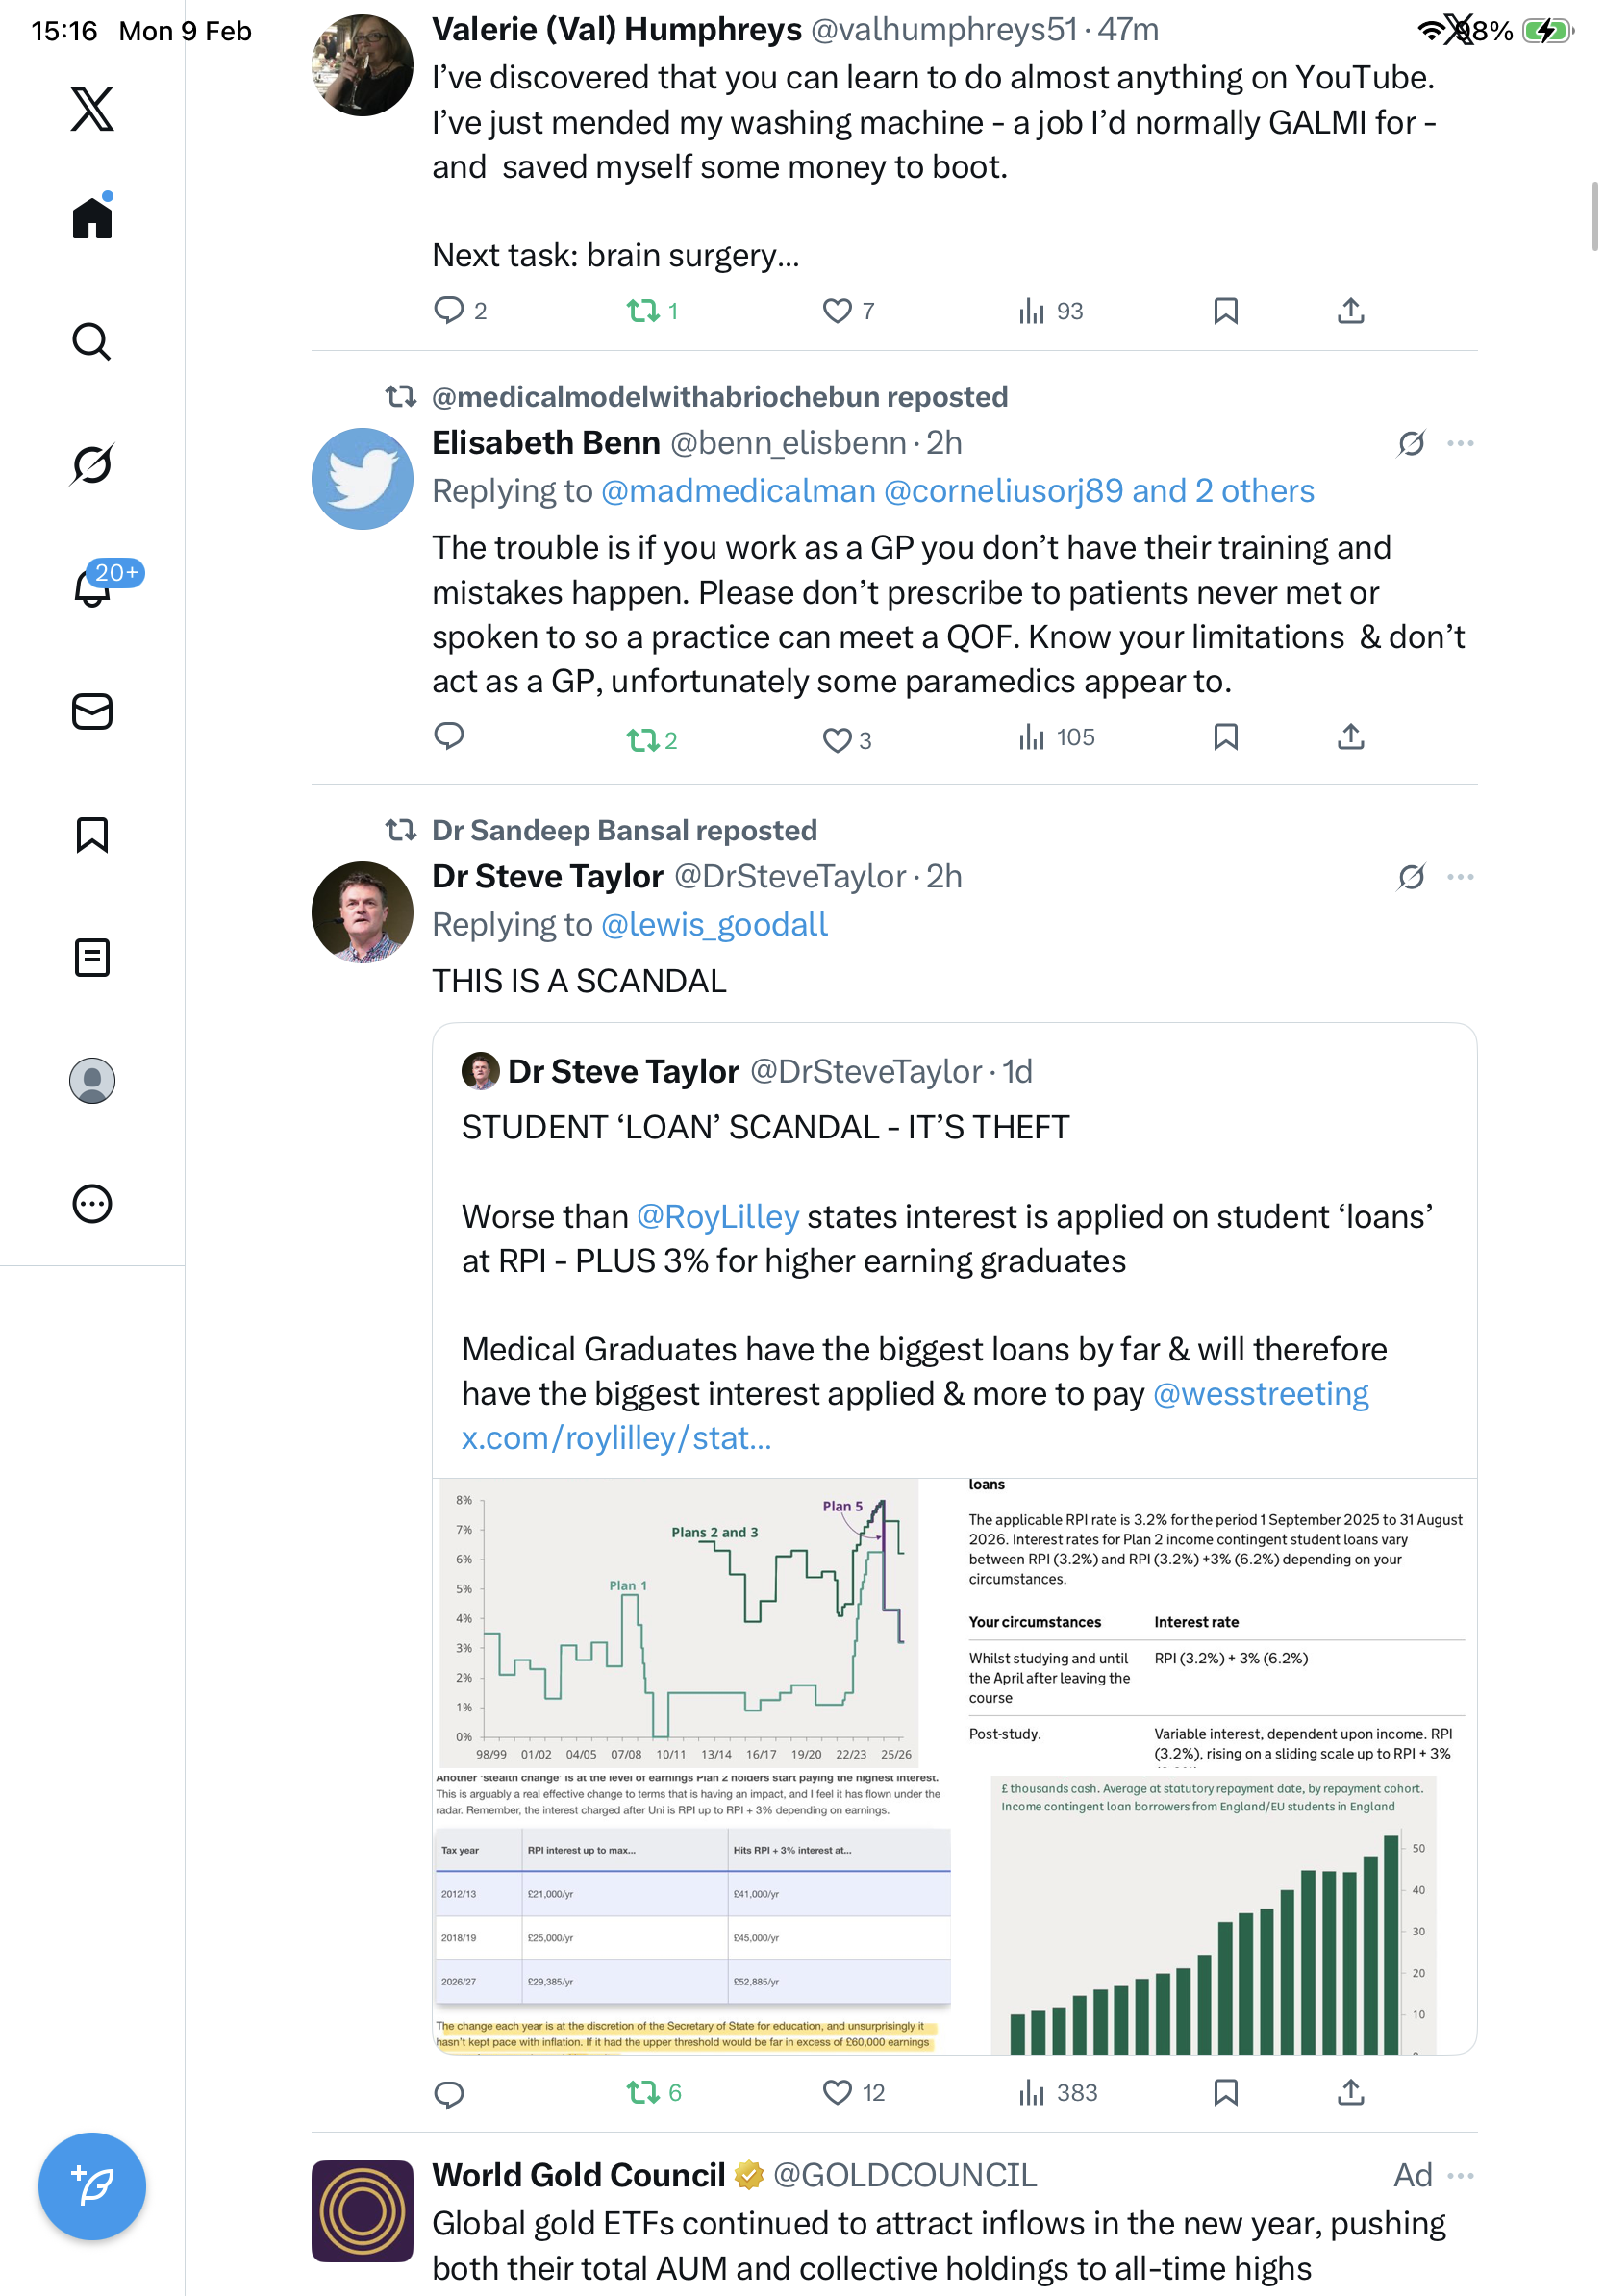Open more options on World Gold Council ad
This screenshot has width=1604, height=2296.
click(x=1460, y=2175)
